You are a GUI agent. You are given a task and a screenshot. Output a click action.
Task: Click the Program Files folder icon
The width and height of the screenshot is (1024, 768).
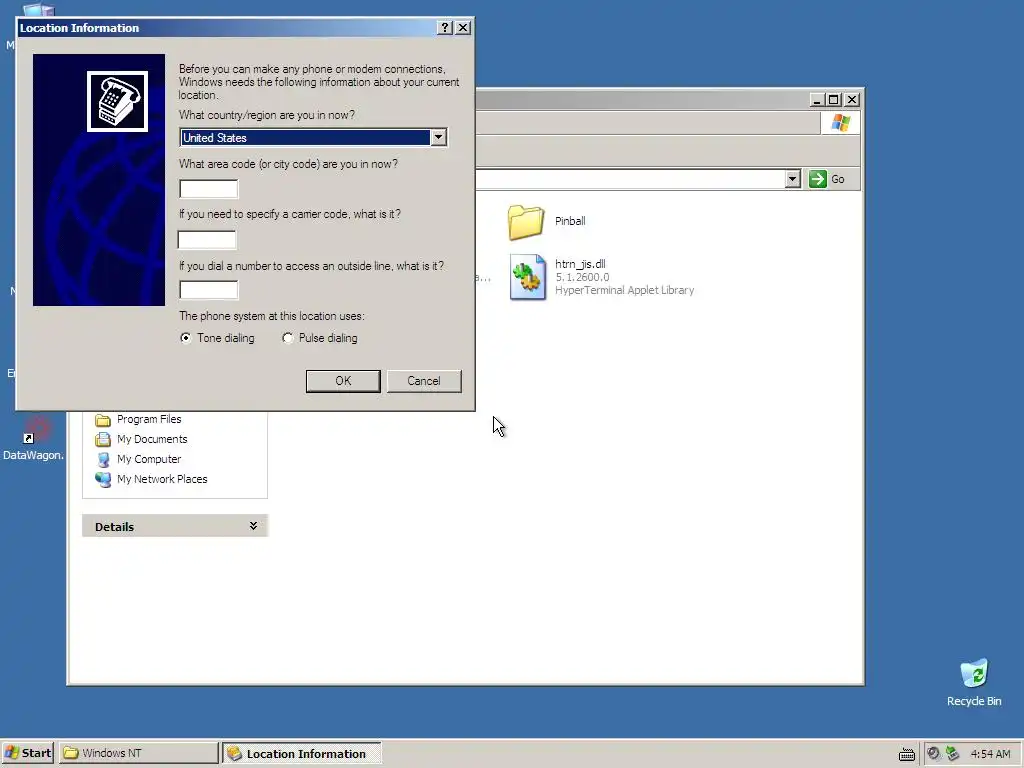(103, 420)
